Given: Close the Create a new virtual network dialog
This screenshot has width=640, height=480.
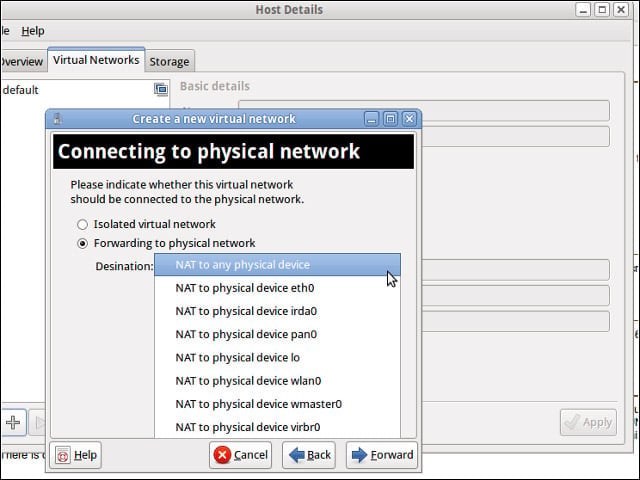Looking at the screenshot, I should [409, 119].
